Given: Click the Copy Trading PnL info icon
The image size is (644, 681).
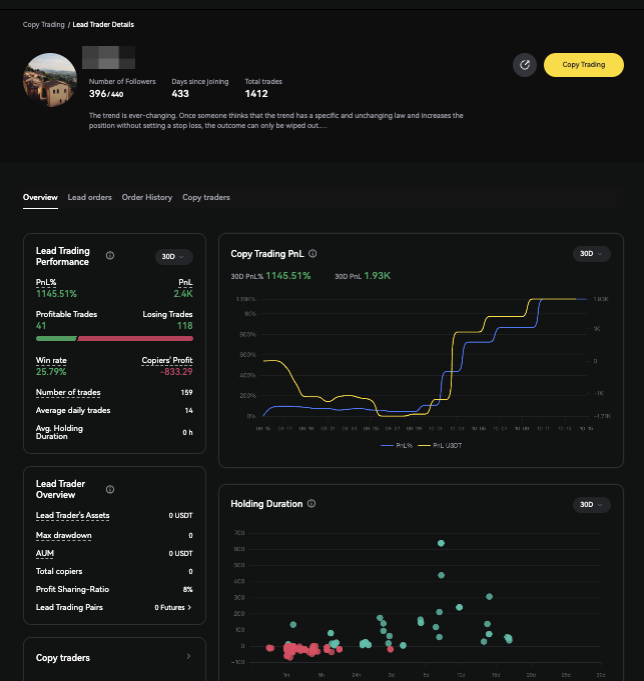Looking at the screenshot, I should tap(313, 254).
